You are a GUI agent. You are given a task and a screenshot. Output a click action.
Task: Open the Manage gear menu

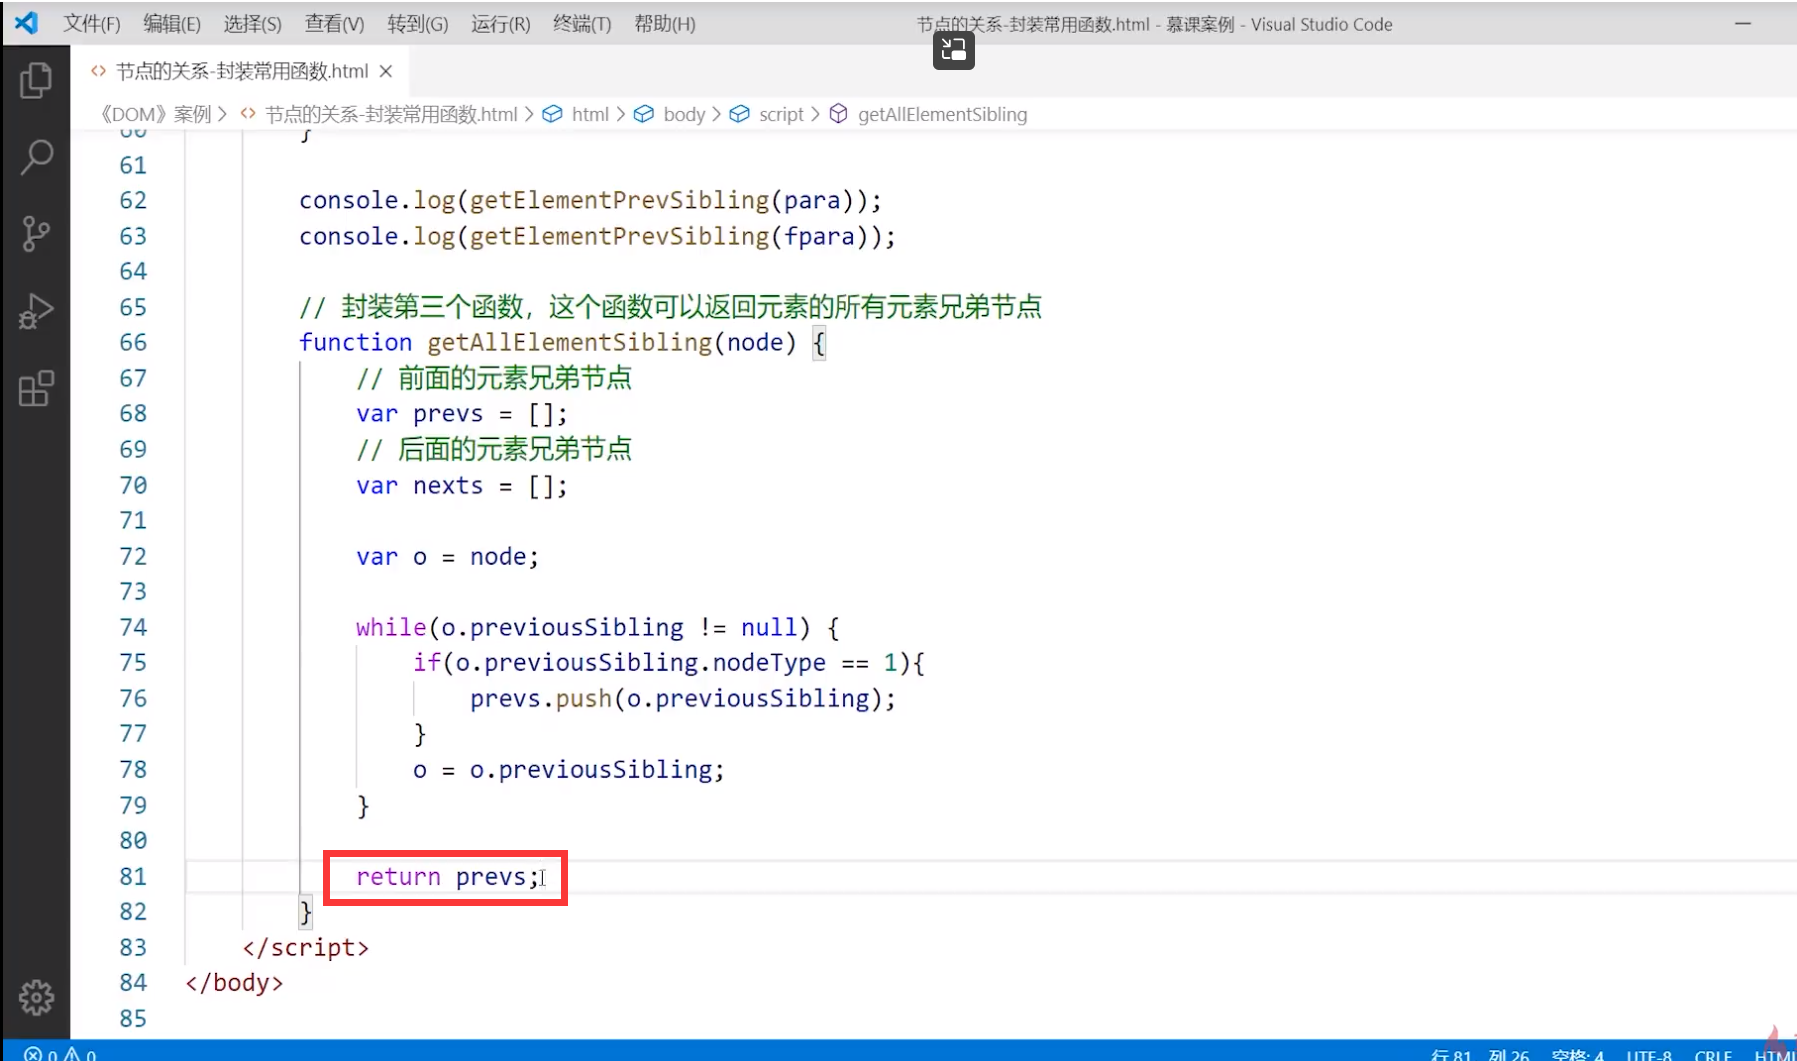(x=36, y=997)
